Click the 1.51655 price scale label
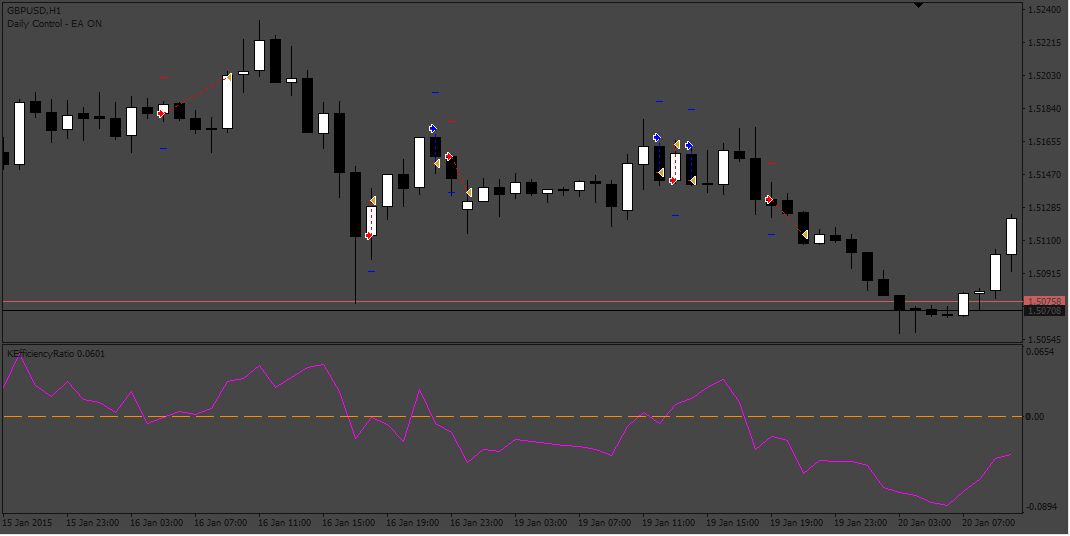The height and width of the screenshot is (536, 1070). tap(1047, 141)
